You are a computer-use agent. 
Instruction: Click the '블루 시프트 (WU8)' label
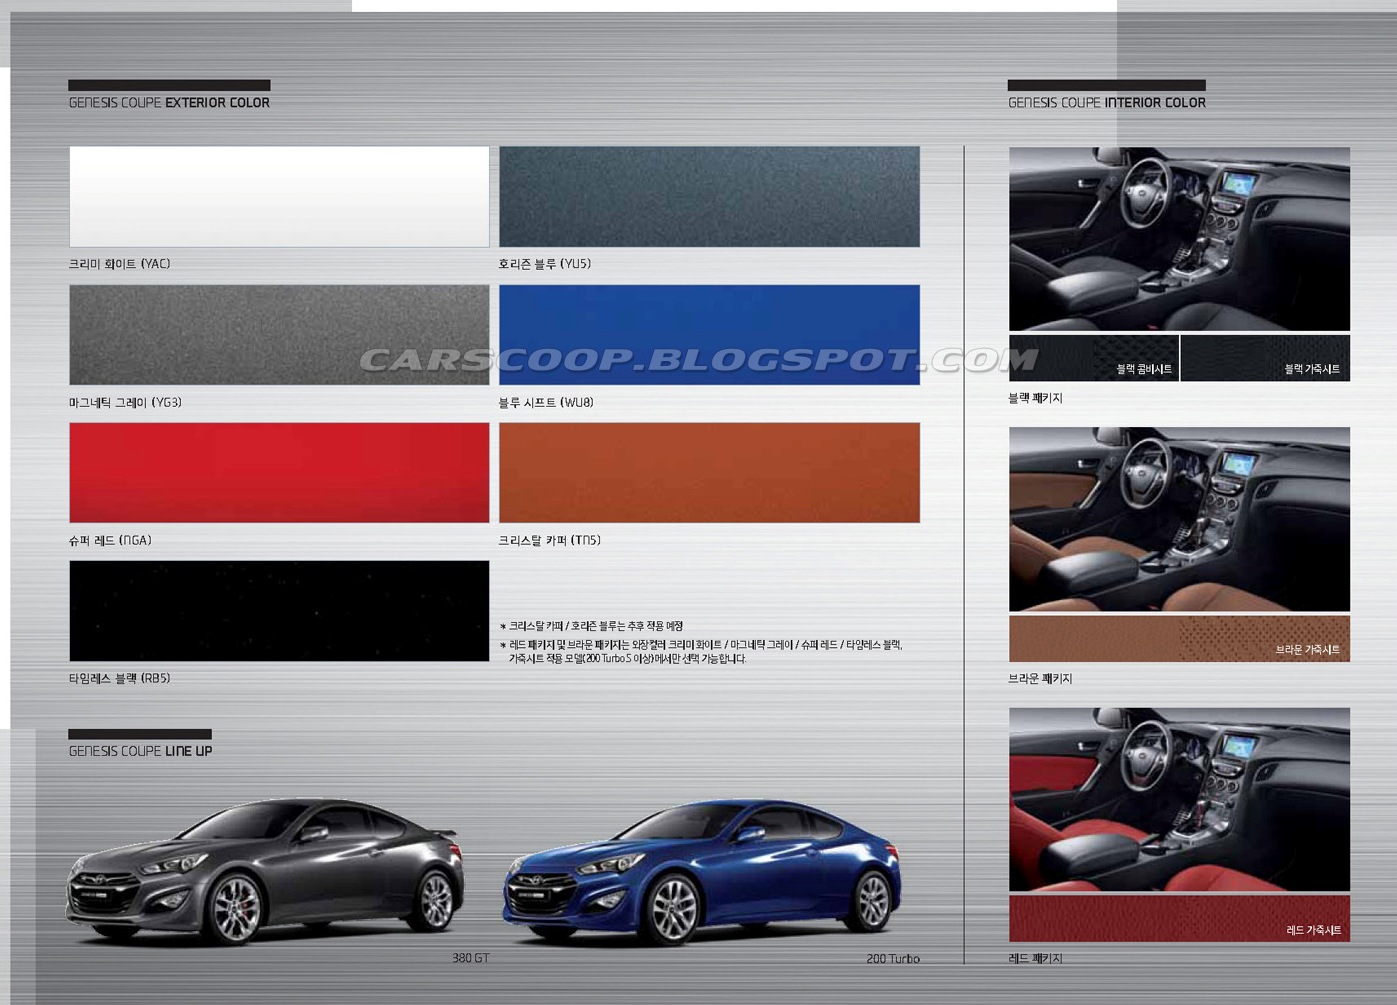(x=546, y=402)
